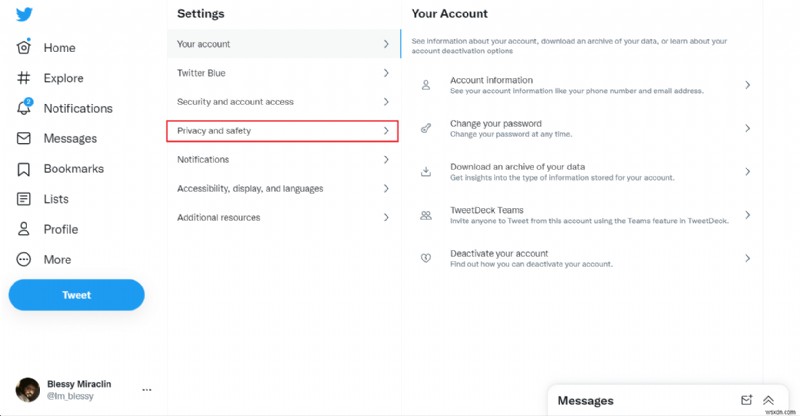The image size is (800, 416).
Task: Open the Bookmarks icon in sidebar
Action: pos(24,169)
